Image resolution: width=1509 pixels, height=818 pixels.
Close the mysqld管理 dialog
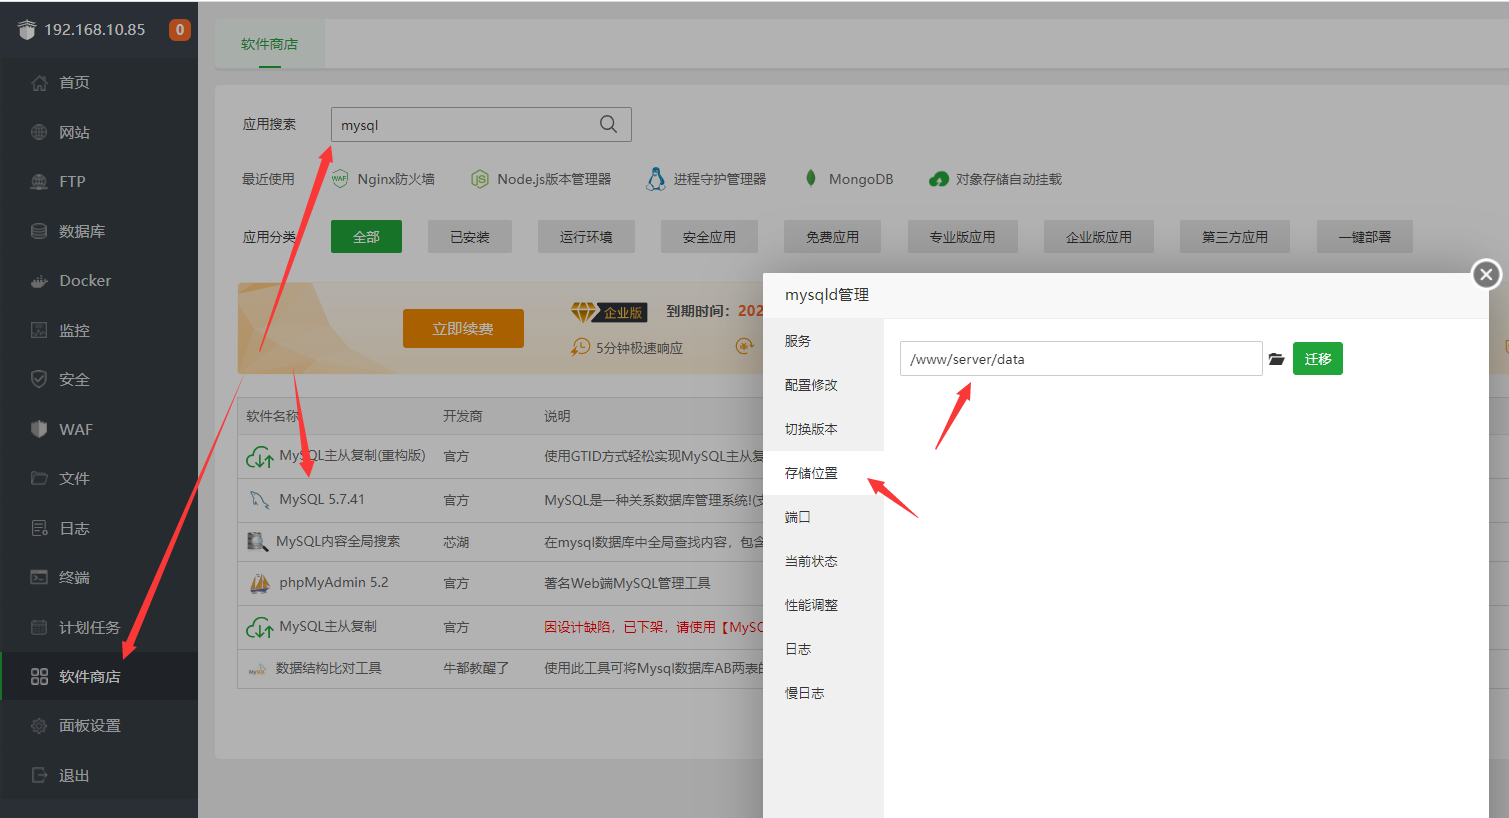tap(1486, 273)
